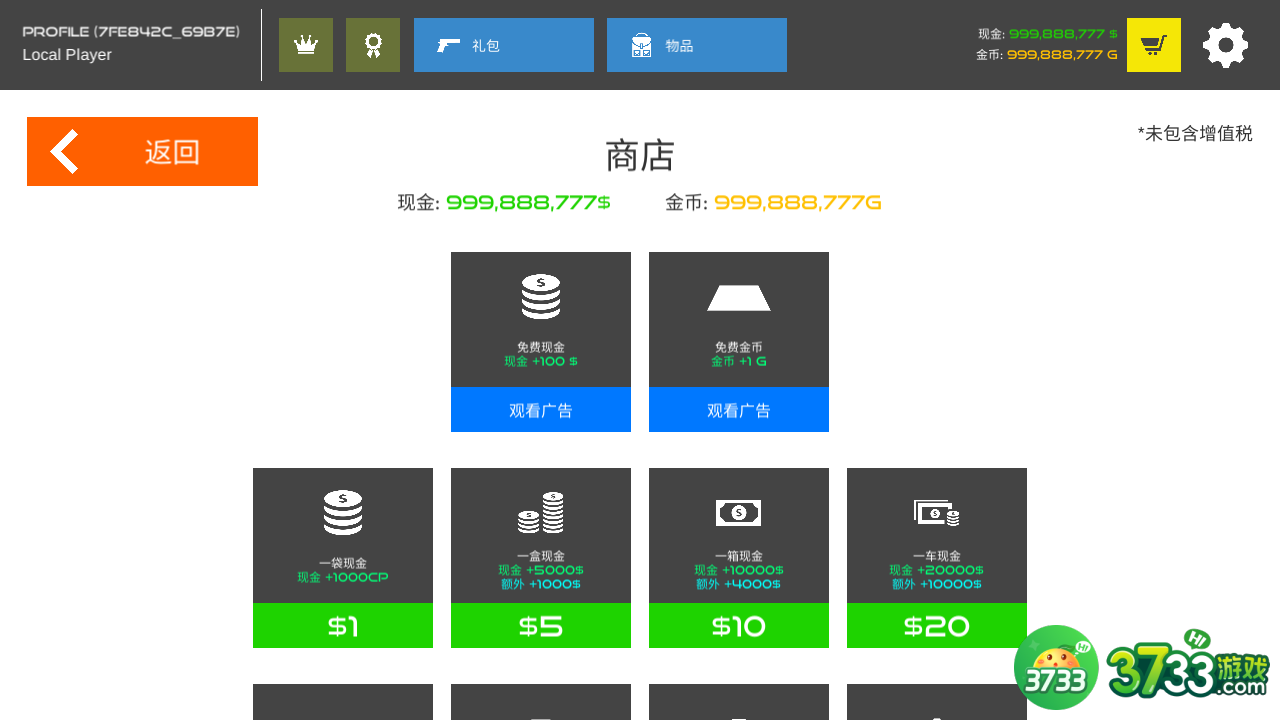Viewport: 1280px width, 720px height.
Task: Click 观看广告 for free gold
Action: click(x=739, y=410)
